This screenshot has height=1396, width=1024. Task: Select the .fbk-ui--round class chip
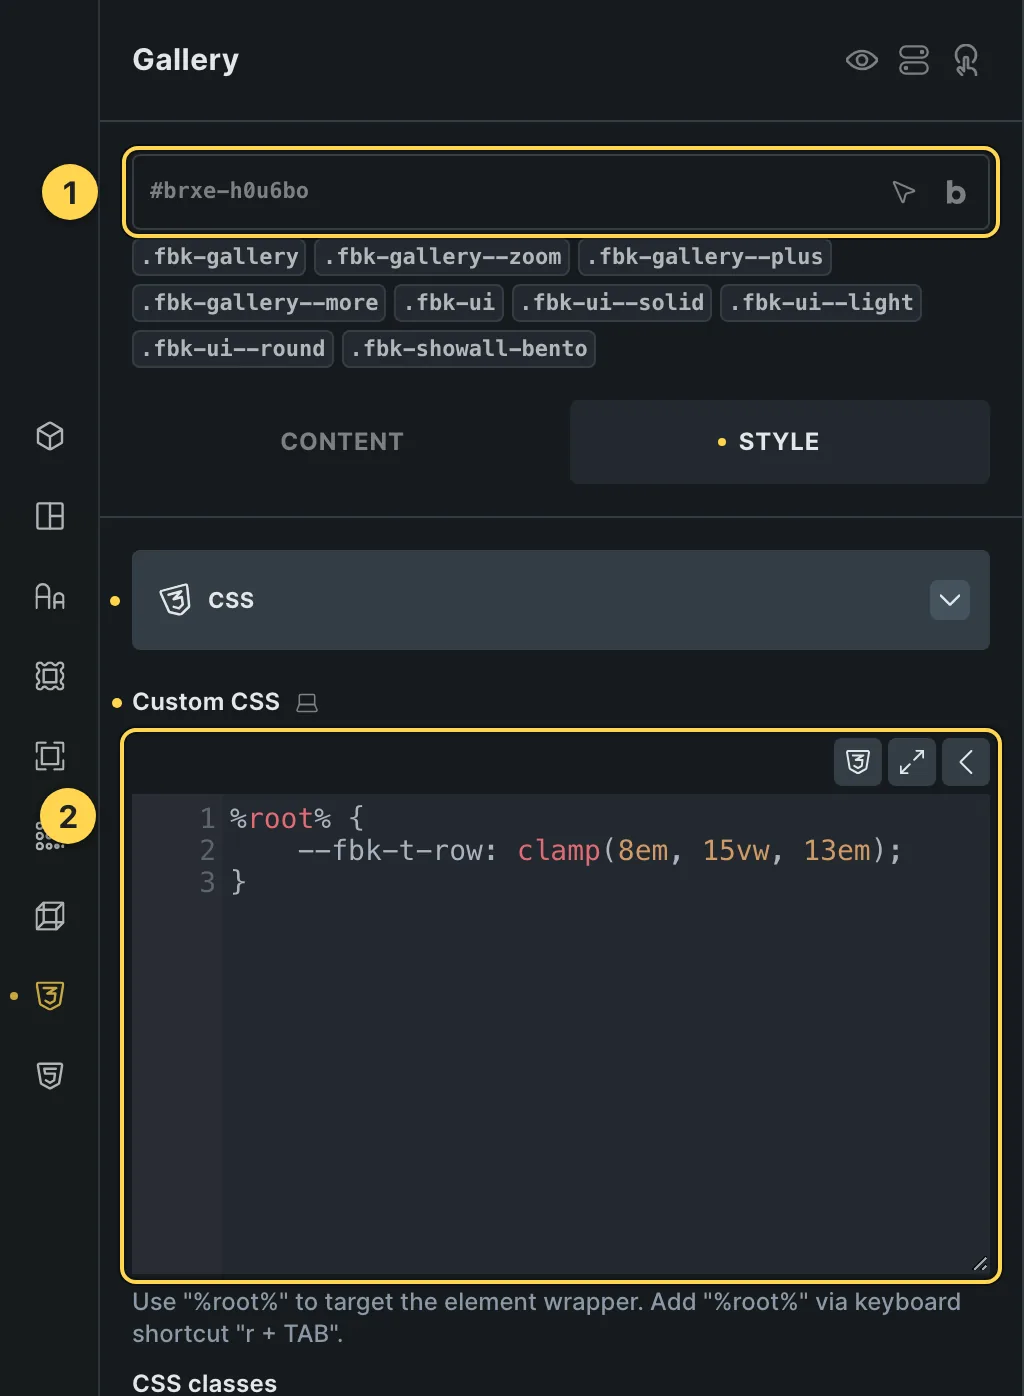pos(233,348)
